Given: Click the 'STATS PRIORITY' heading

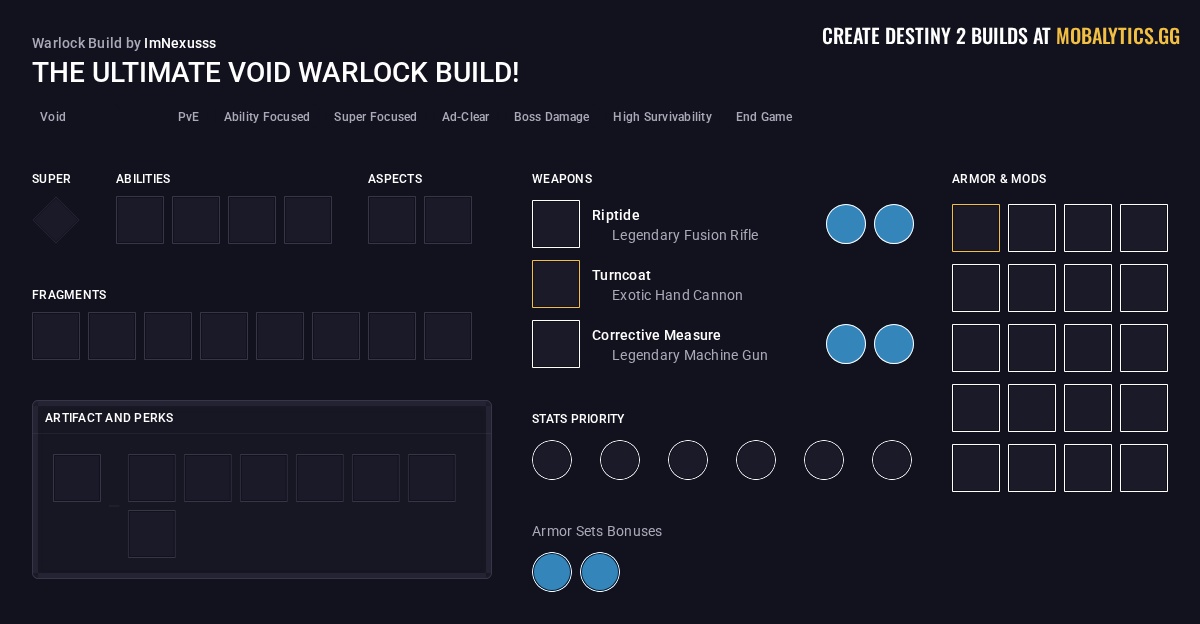Looking at the screenshot, I should [578, 419].
